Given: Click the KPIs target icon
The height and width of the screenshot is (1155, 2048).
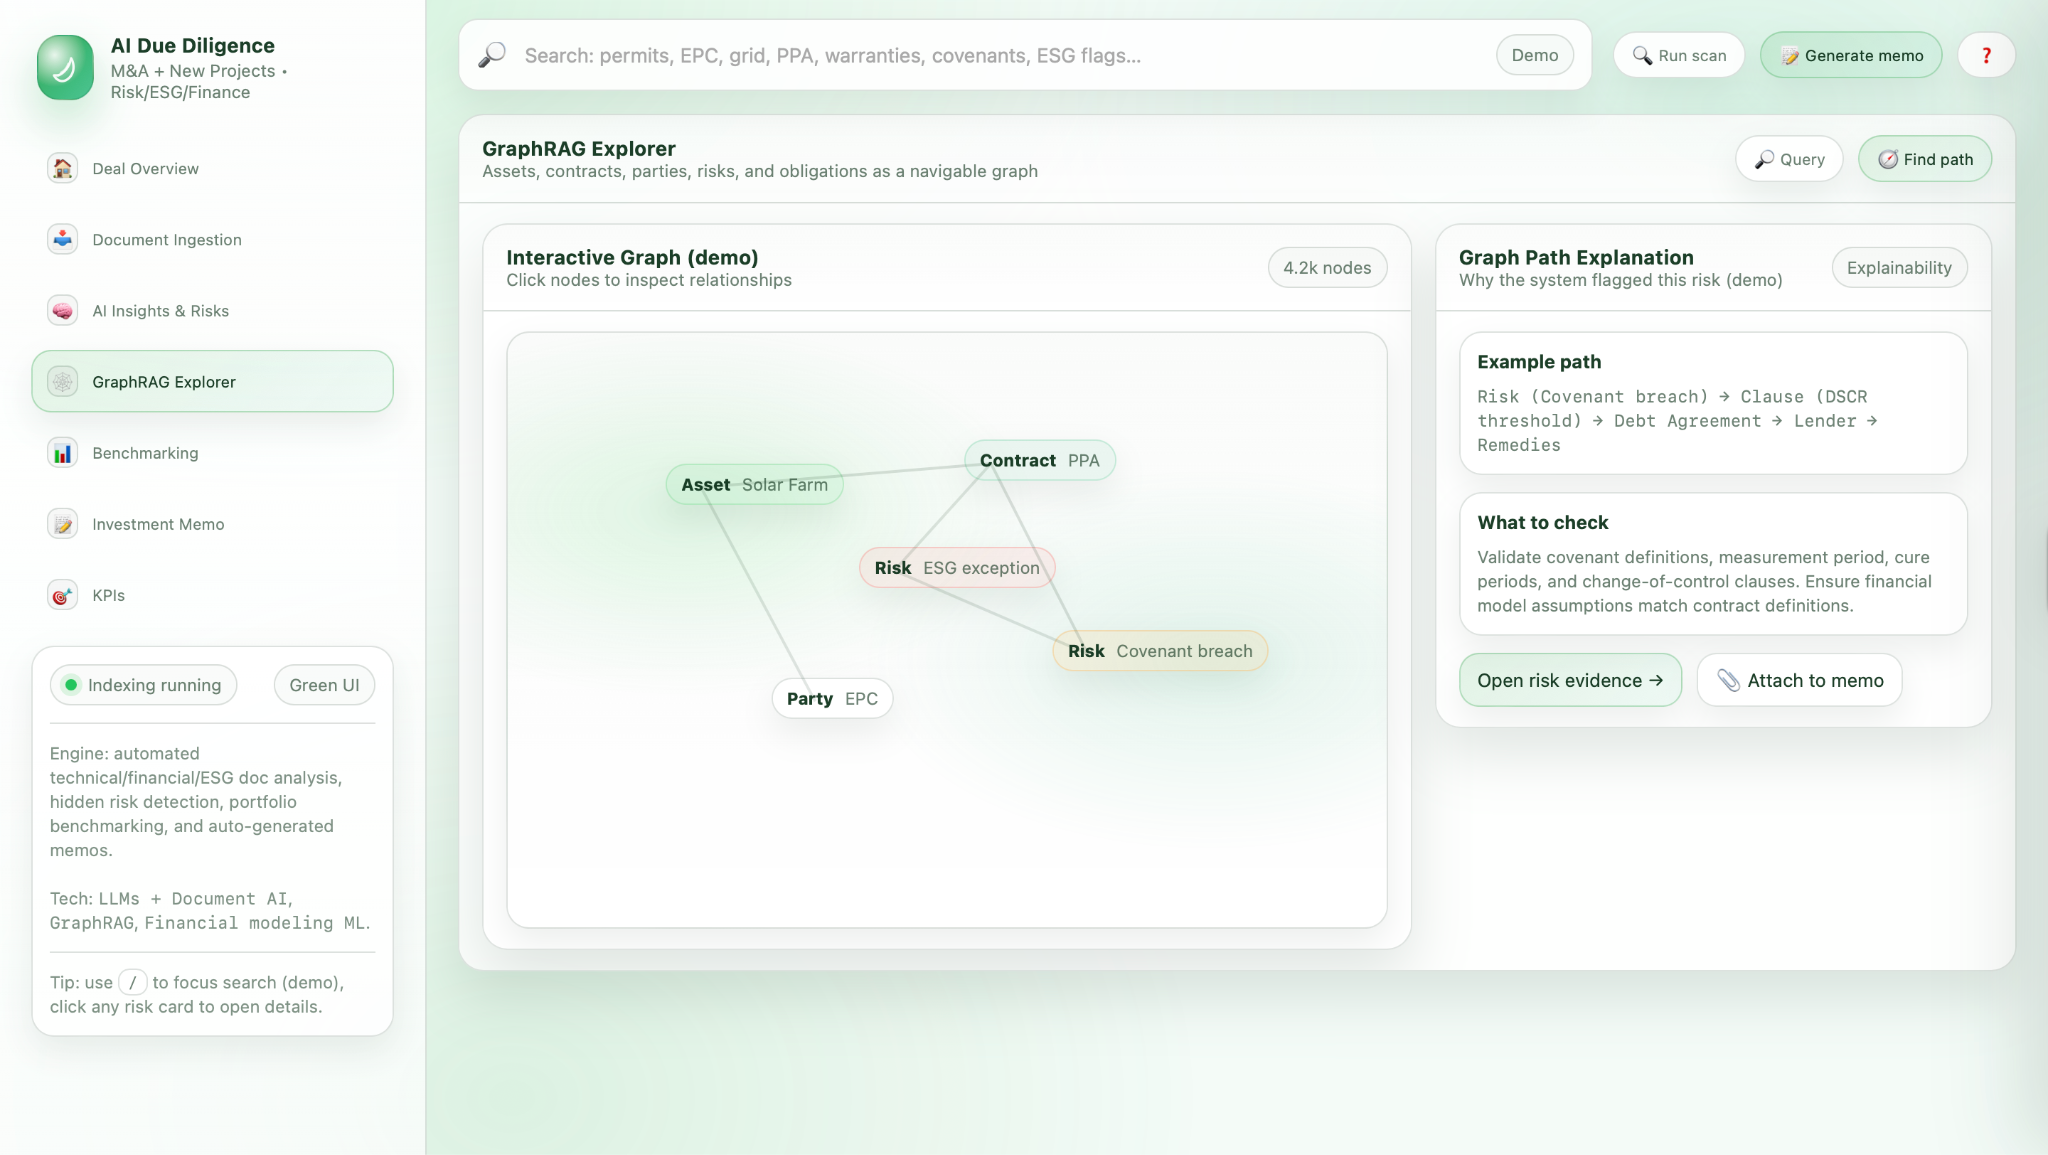Looking at the screenshot, I should point(62,595).
